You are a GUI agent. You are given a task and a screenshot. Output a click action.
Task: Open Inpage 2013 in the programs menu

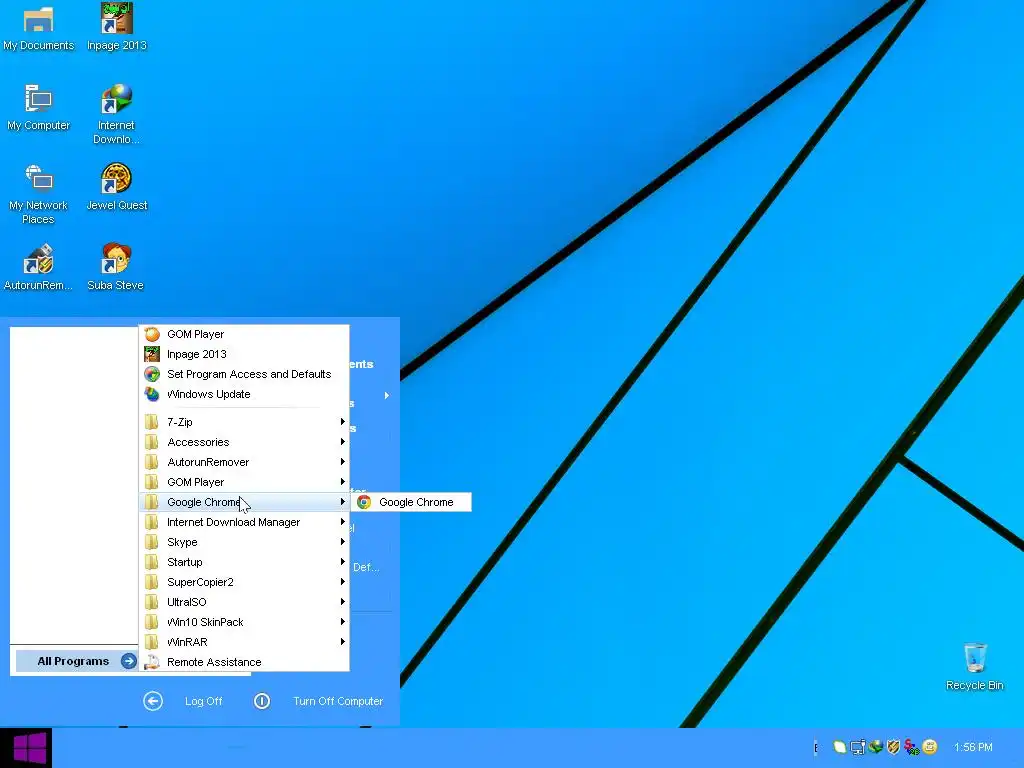(244, 354)
